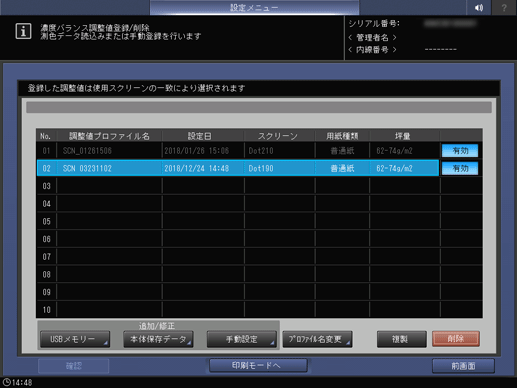The width and height of the screenshot is (517, 388).
Task: Open the USBメモリー import option
Action: [x=75, y=339]
